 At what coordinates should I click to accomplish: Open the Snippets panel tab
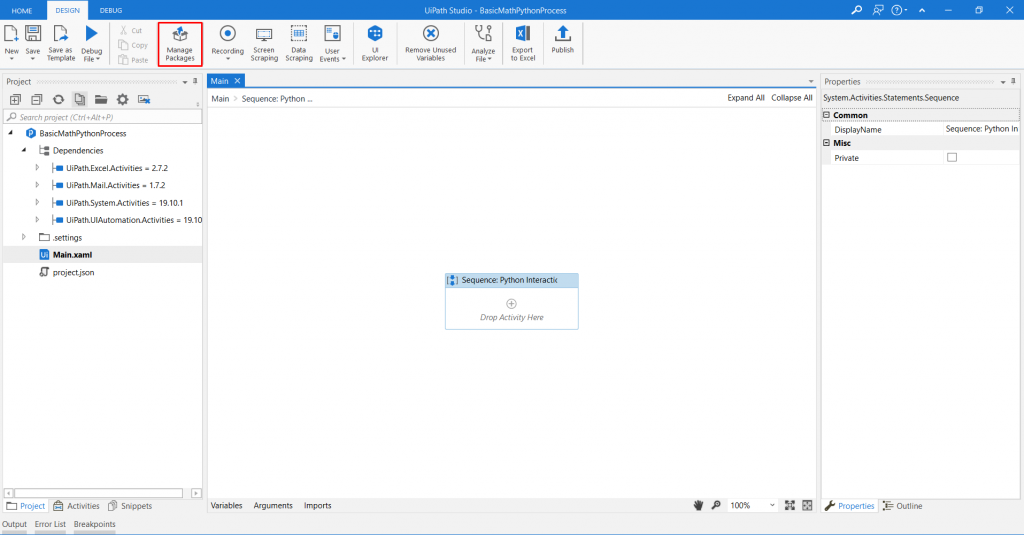[x=130, y=506]
